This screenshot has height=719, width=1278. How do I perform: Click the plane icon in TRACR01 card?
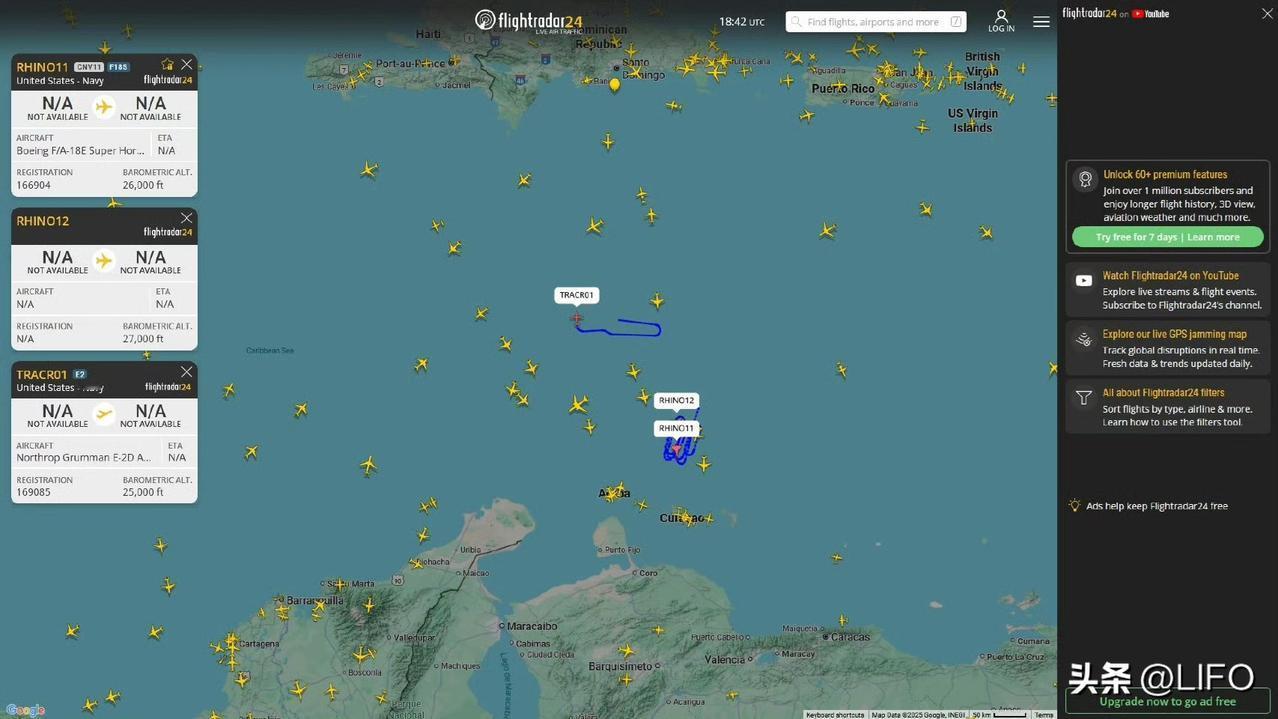(x=104, y=414)
